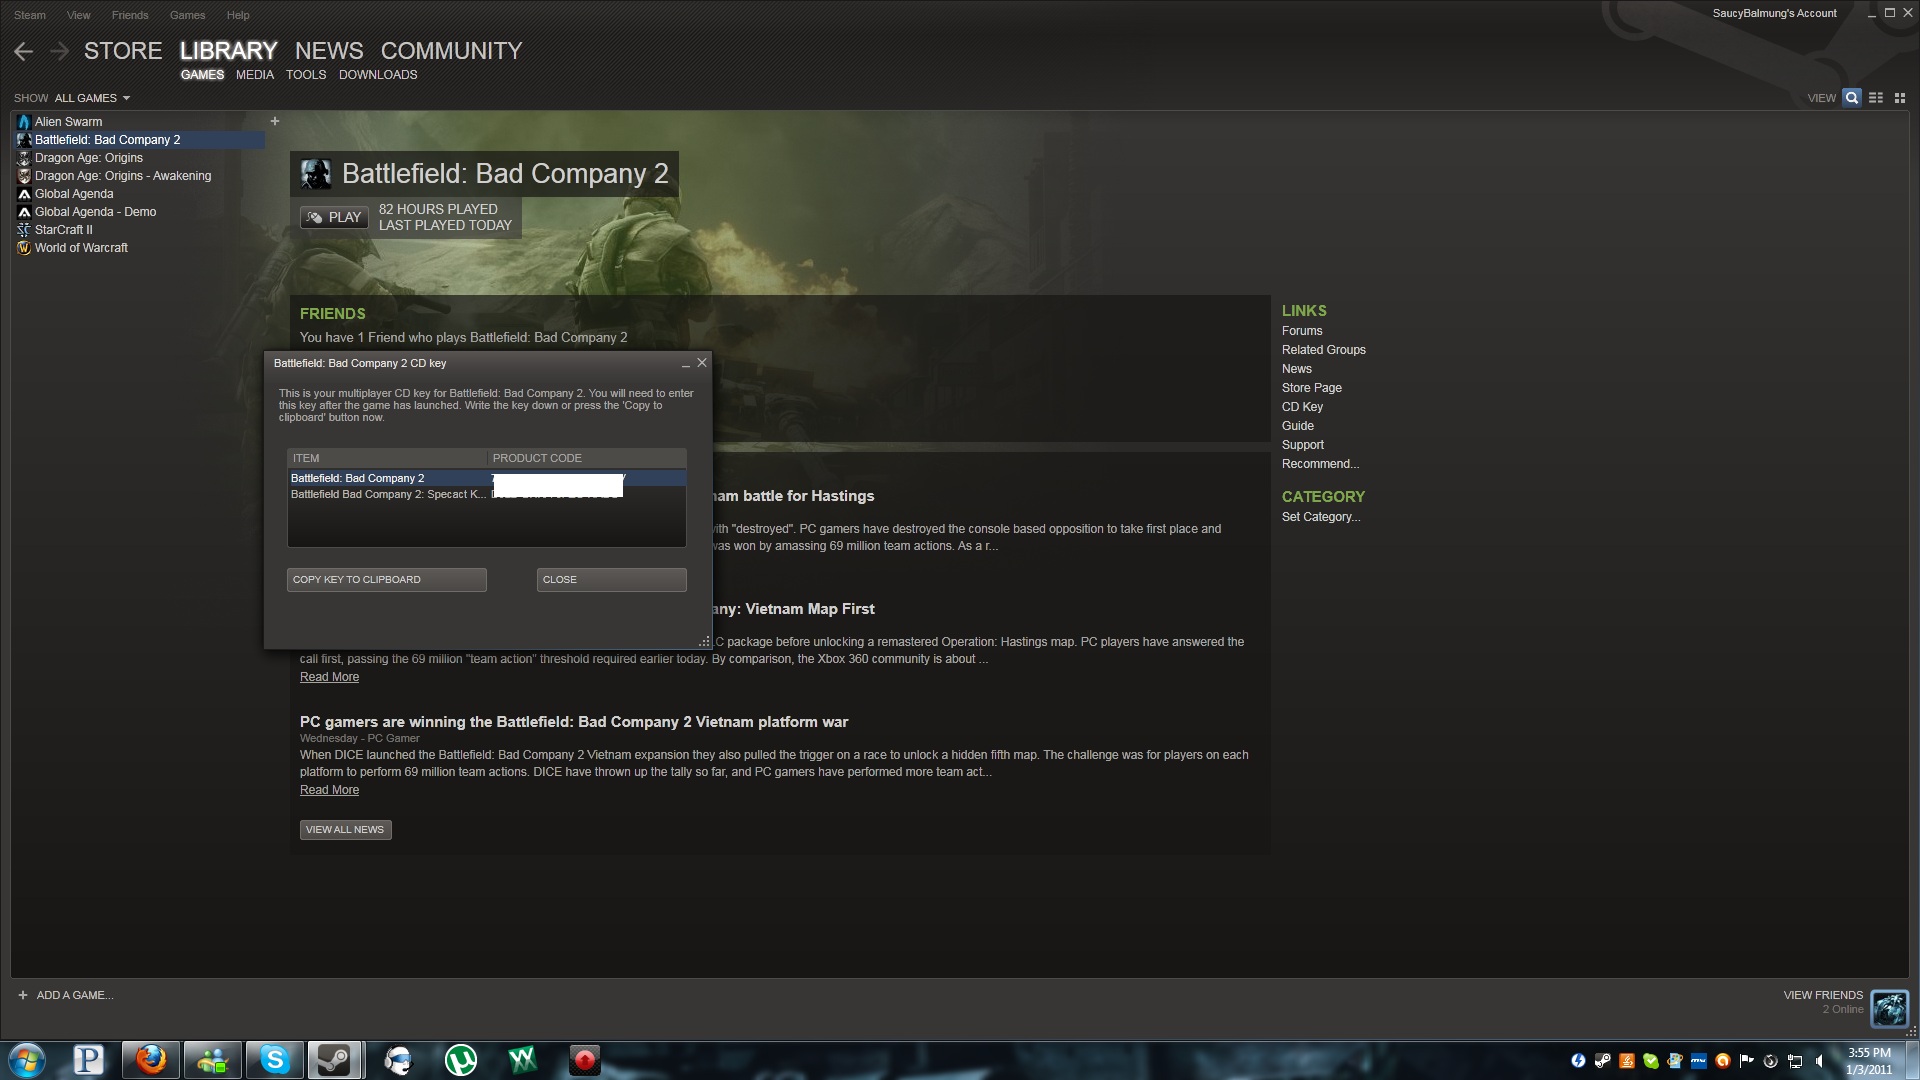The height and width of the screenshot is (1080, 1920).
Task: Click PRODUCT CODE column header
Action: (587, 458)
